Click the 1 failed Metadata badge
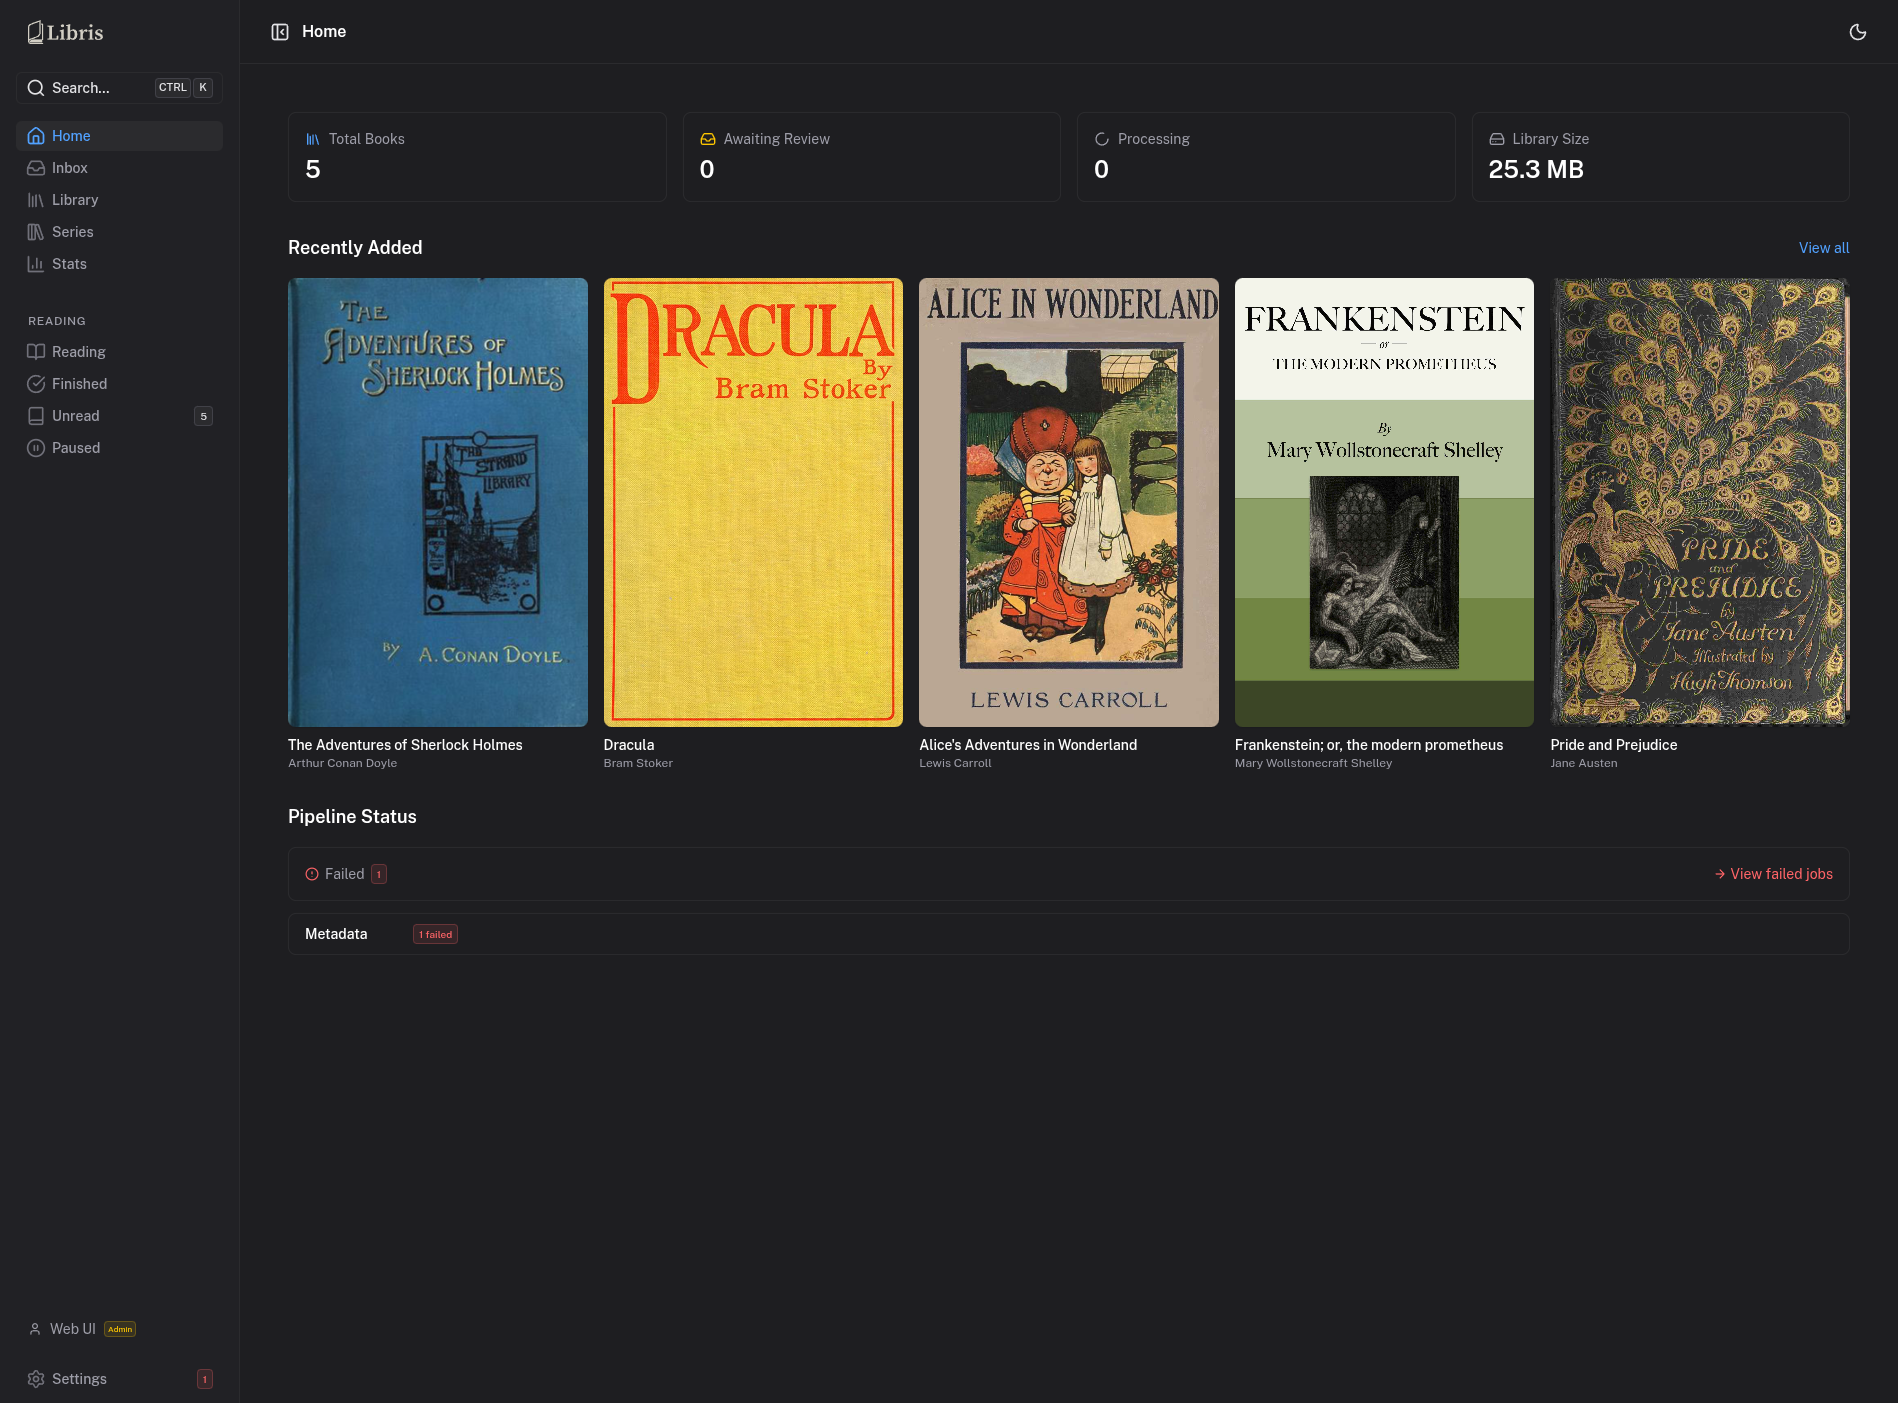Screen dimensions: 1898x1403 coord(435,934)
